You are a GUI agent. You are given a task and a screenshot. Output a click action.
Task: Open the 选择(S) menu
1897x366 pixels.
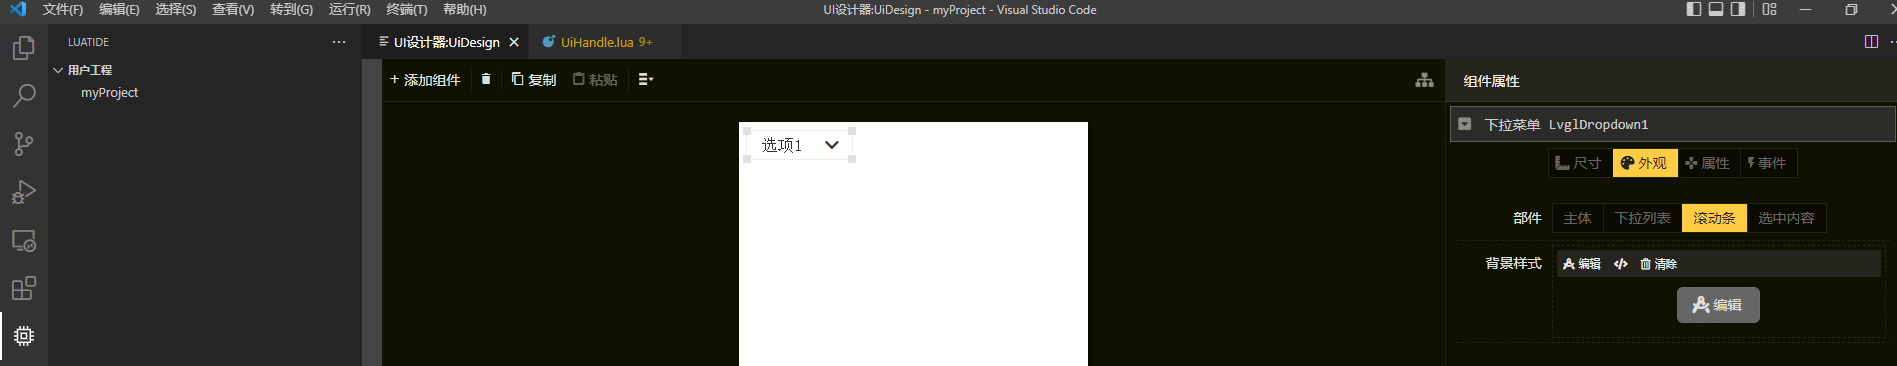click(176, 9)
